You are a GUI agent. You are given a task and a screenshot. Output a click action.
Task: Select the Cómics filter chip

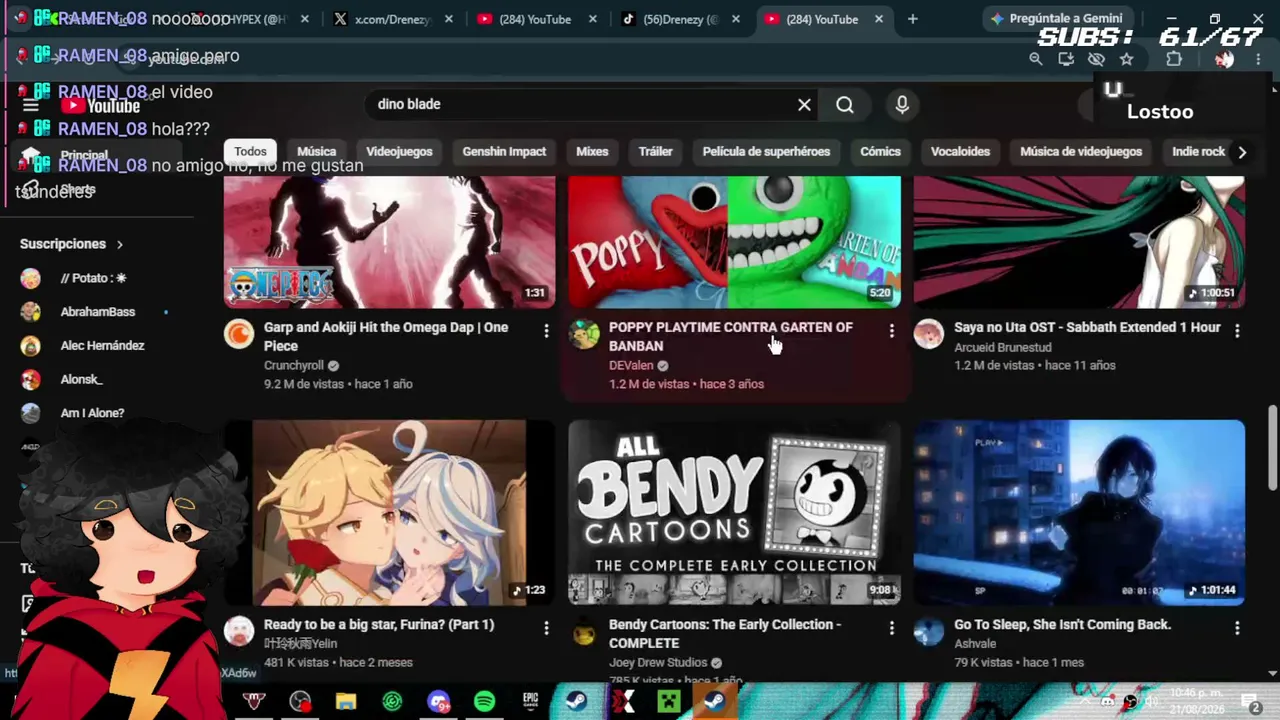click(881, 152)
